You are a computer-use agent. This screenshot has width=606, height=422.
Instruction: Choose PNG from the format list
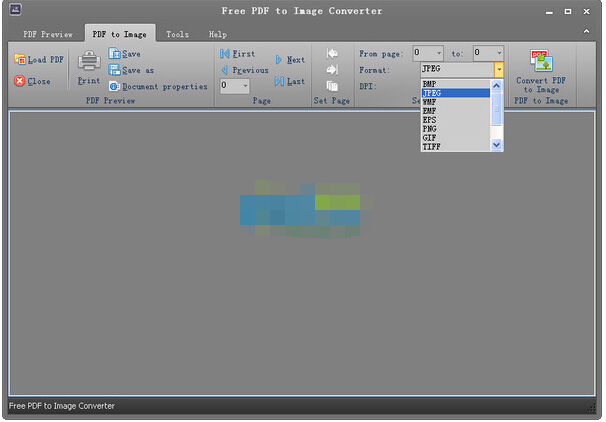[456, 129]
